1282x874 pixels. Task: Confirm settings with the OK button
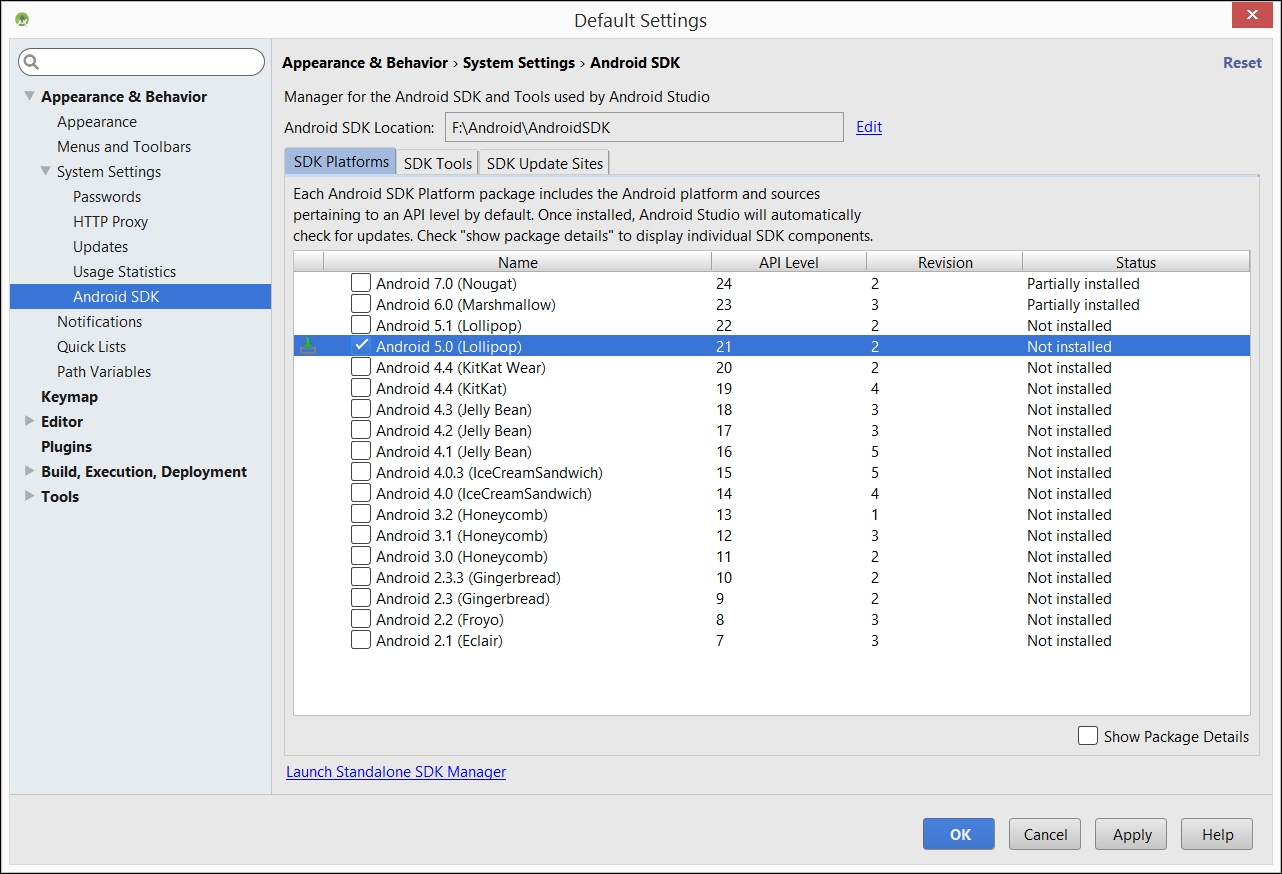pos(959,834)
